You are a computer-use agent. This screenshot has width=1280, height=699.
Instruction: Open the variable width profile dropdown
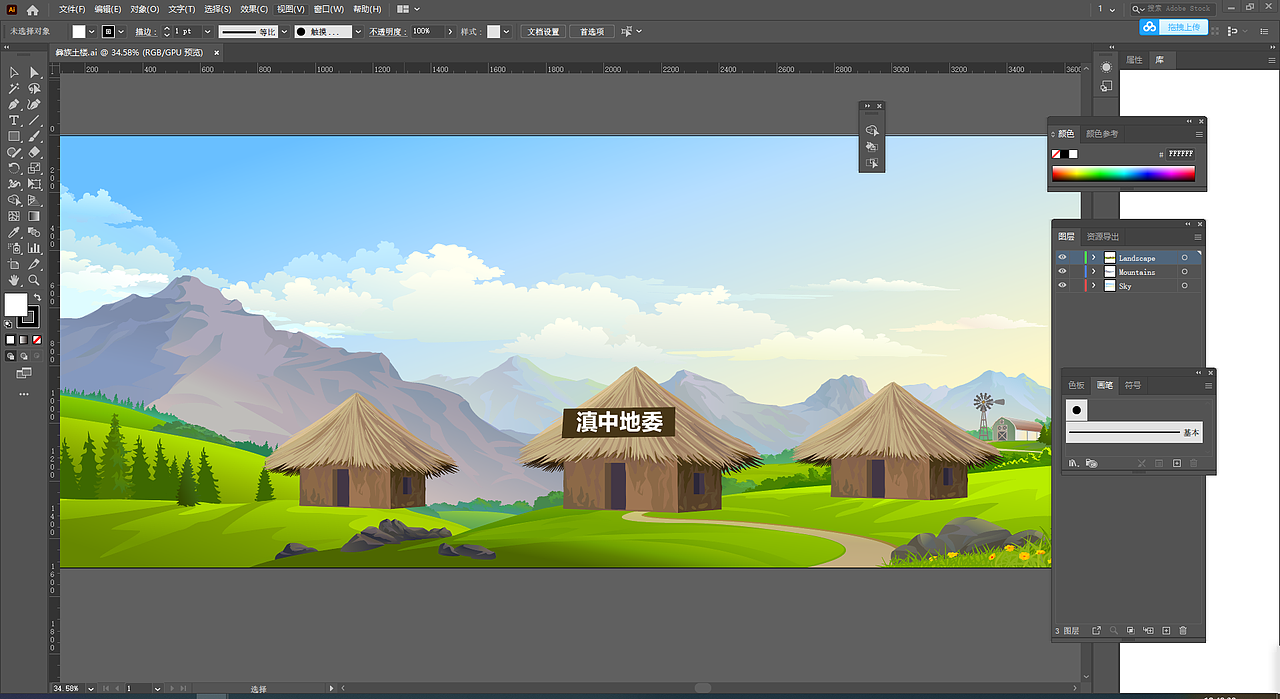click(x=282, y=32)
